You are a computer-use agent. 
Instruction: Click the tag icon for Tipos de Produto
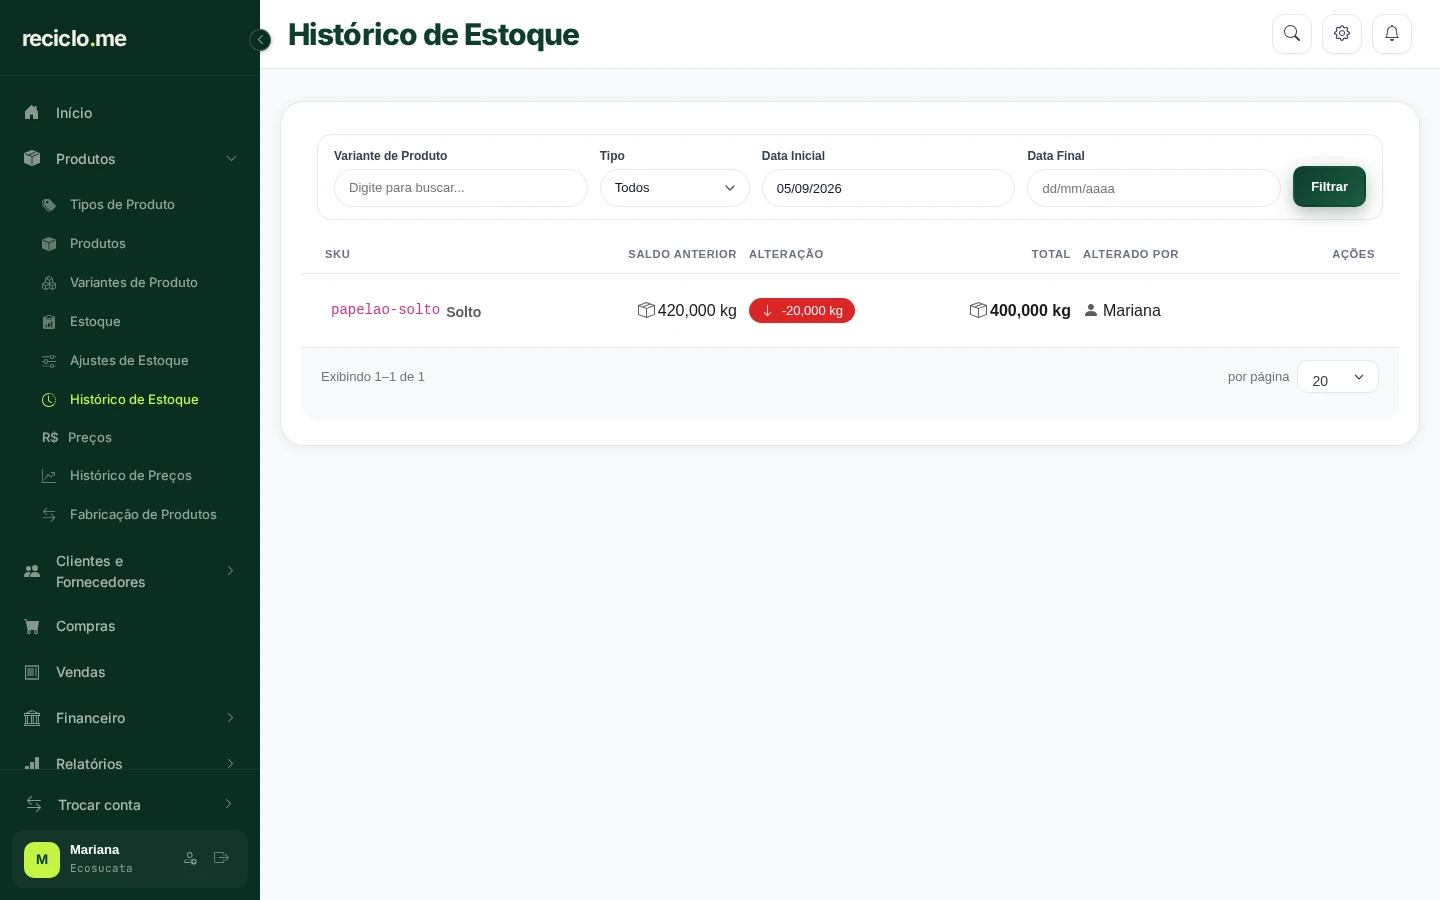49,205
